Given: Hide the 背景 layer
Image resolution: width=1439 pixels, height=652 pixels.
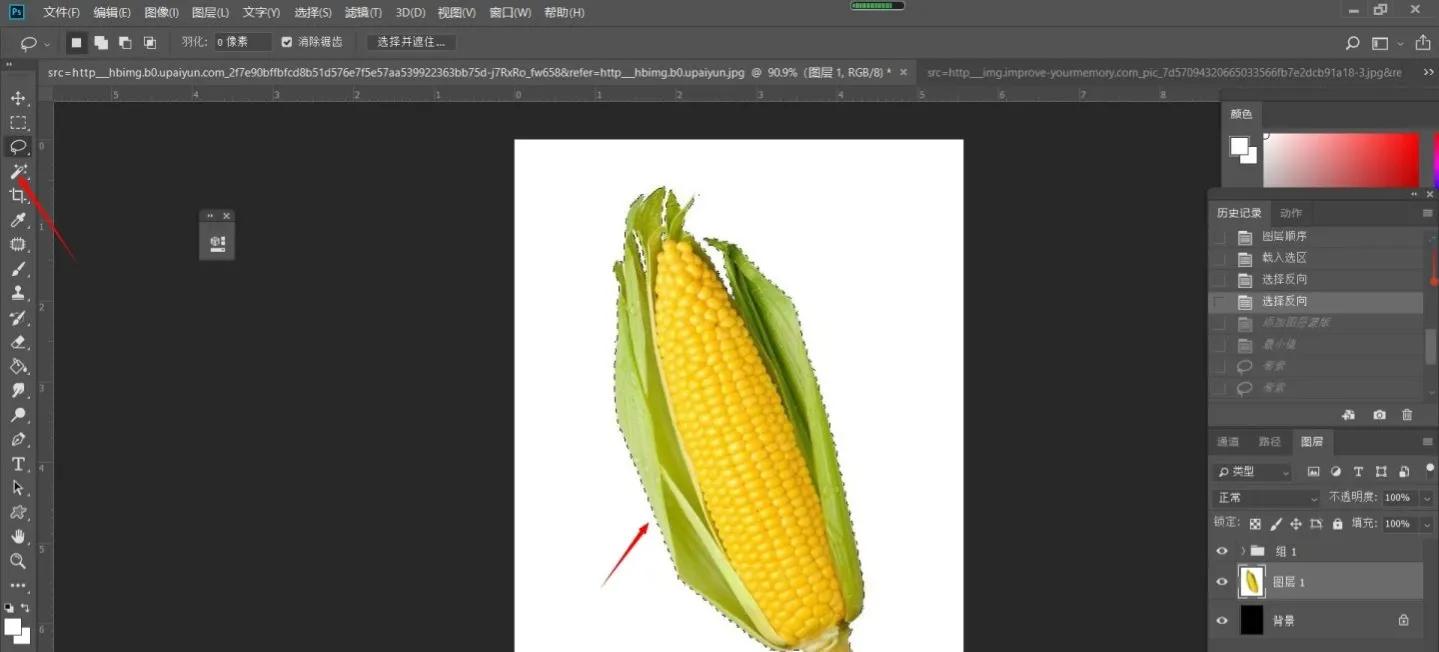Looking at the screenshot, I should (1221, 620).
